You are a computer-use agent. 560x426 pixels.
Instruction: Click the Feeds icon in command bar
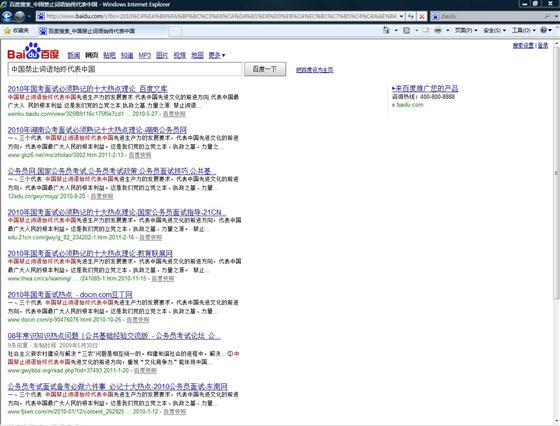[406, 30]
